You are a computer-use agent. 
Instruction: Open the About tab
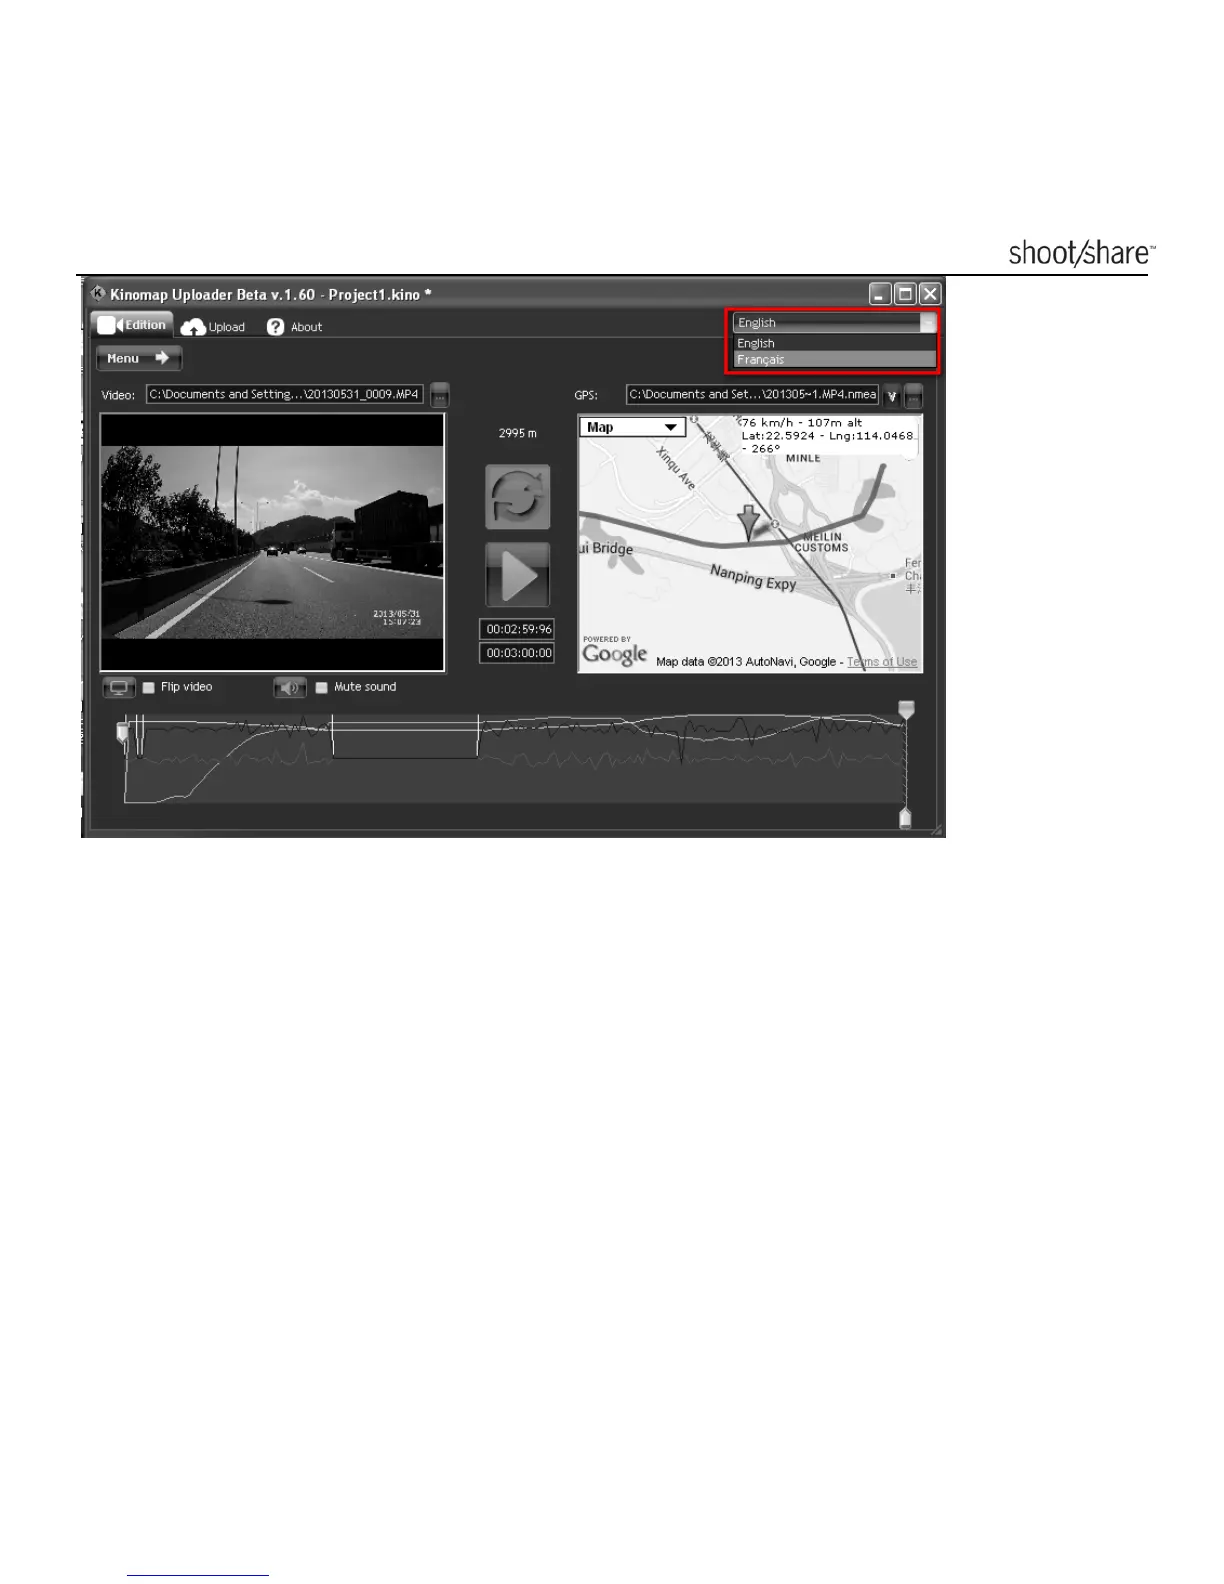pos(295,327)
